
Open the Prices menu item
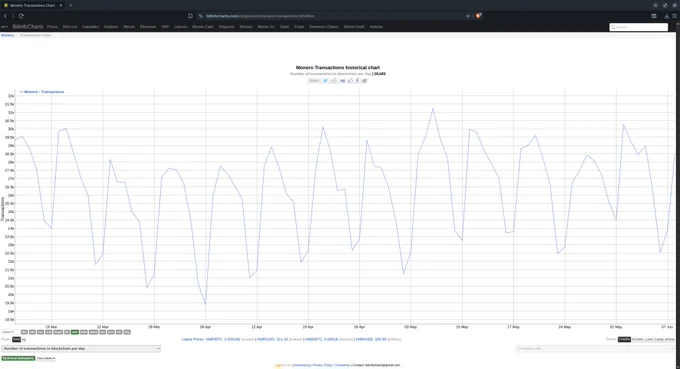[52, 27]
